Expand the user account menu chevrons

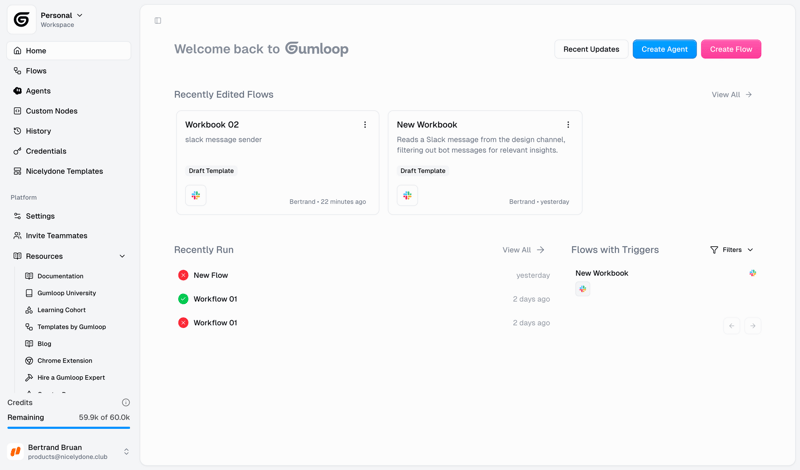pyautogui.click(x=126, y=452)
